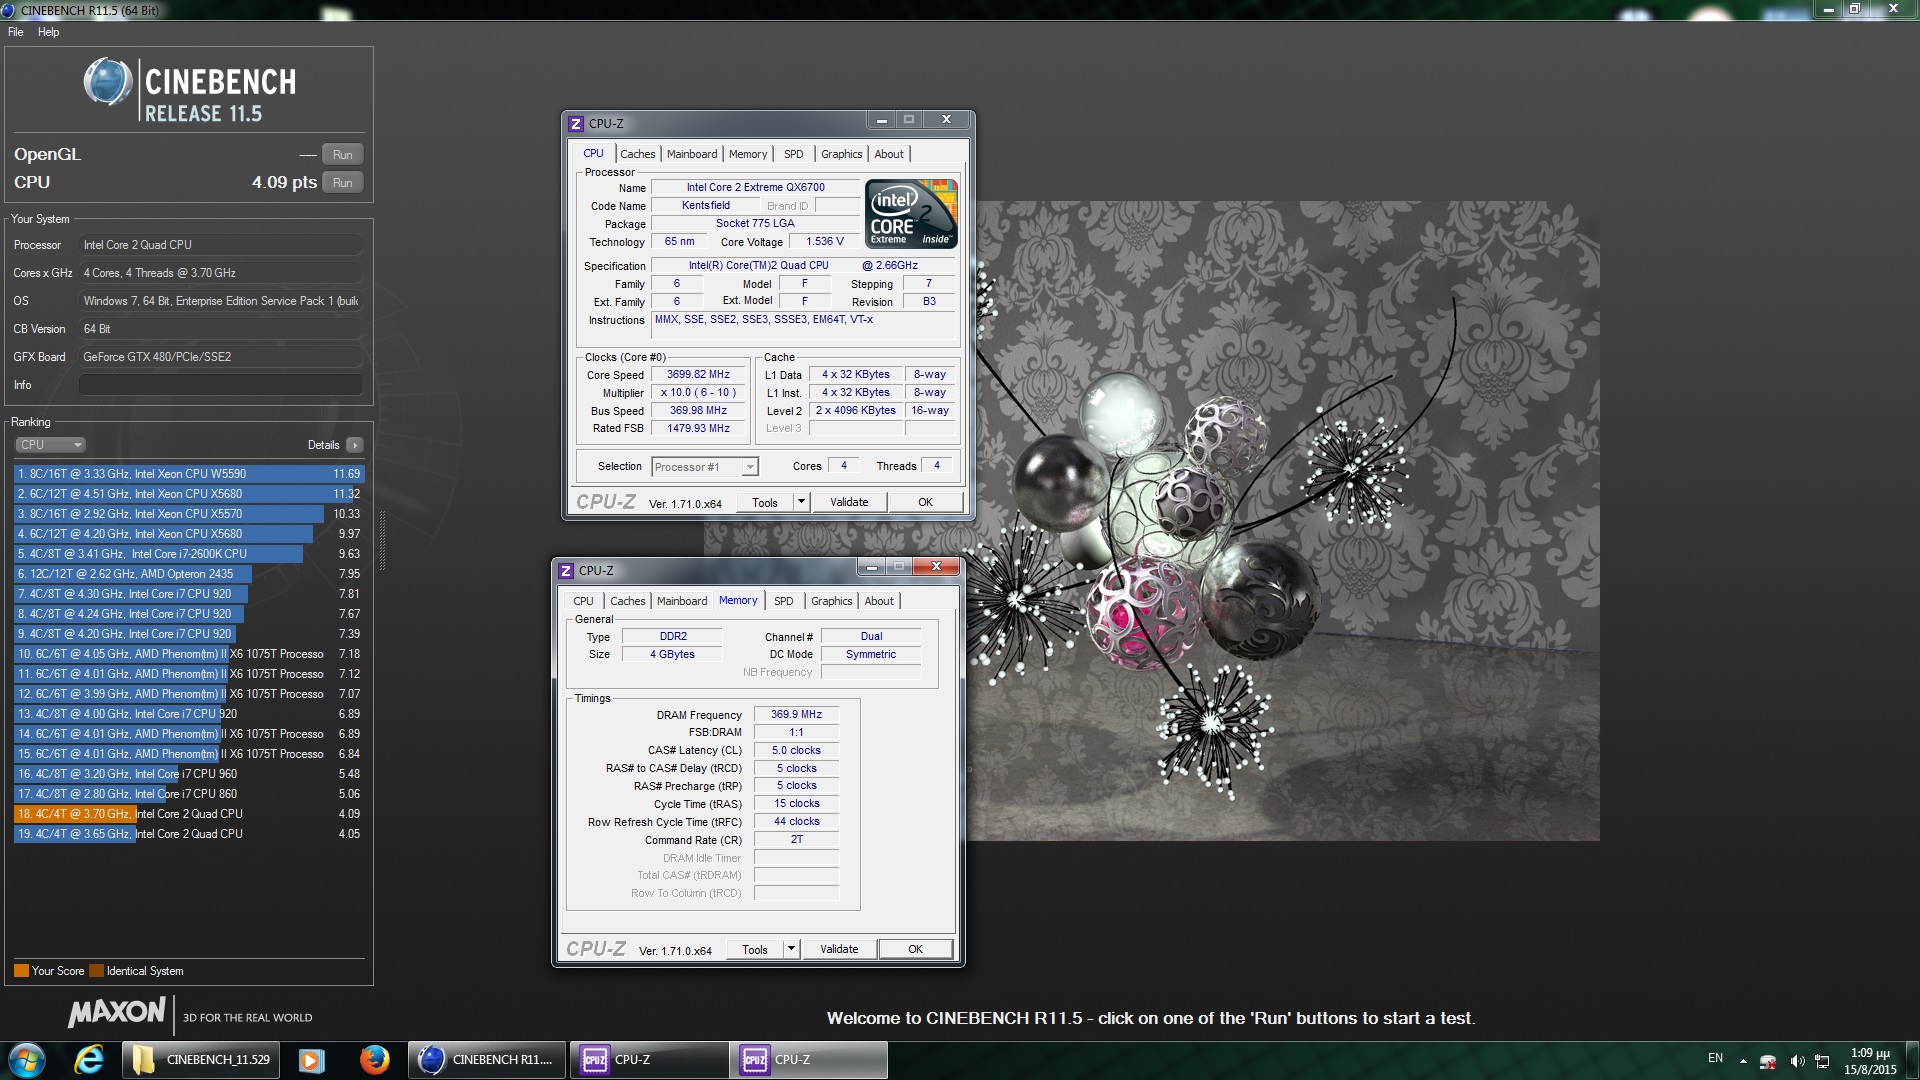The image size is (1920, 1080).
Task: Click Core Speed value 3699.82 MHz
Action: click(699, 375)
